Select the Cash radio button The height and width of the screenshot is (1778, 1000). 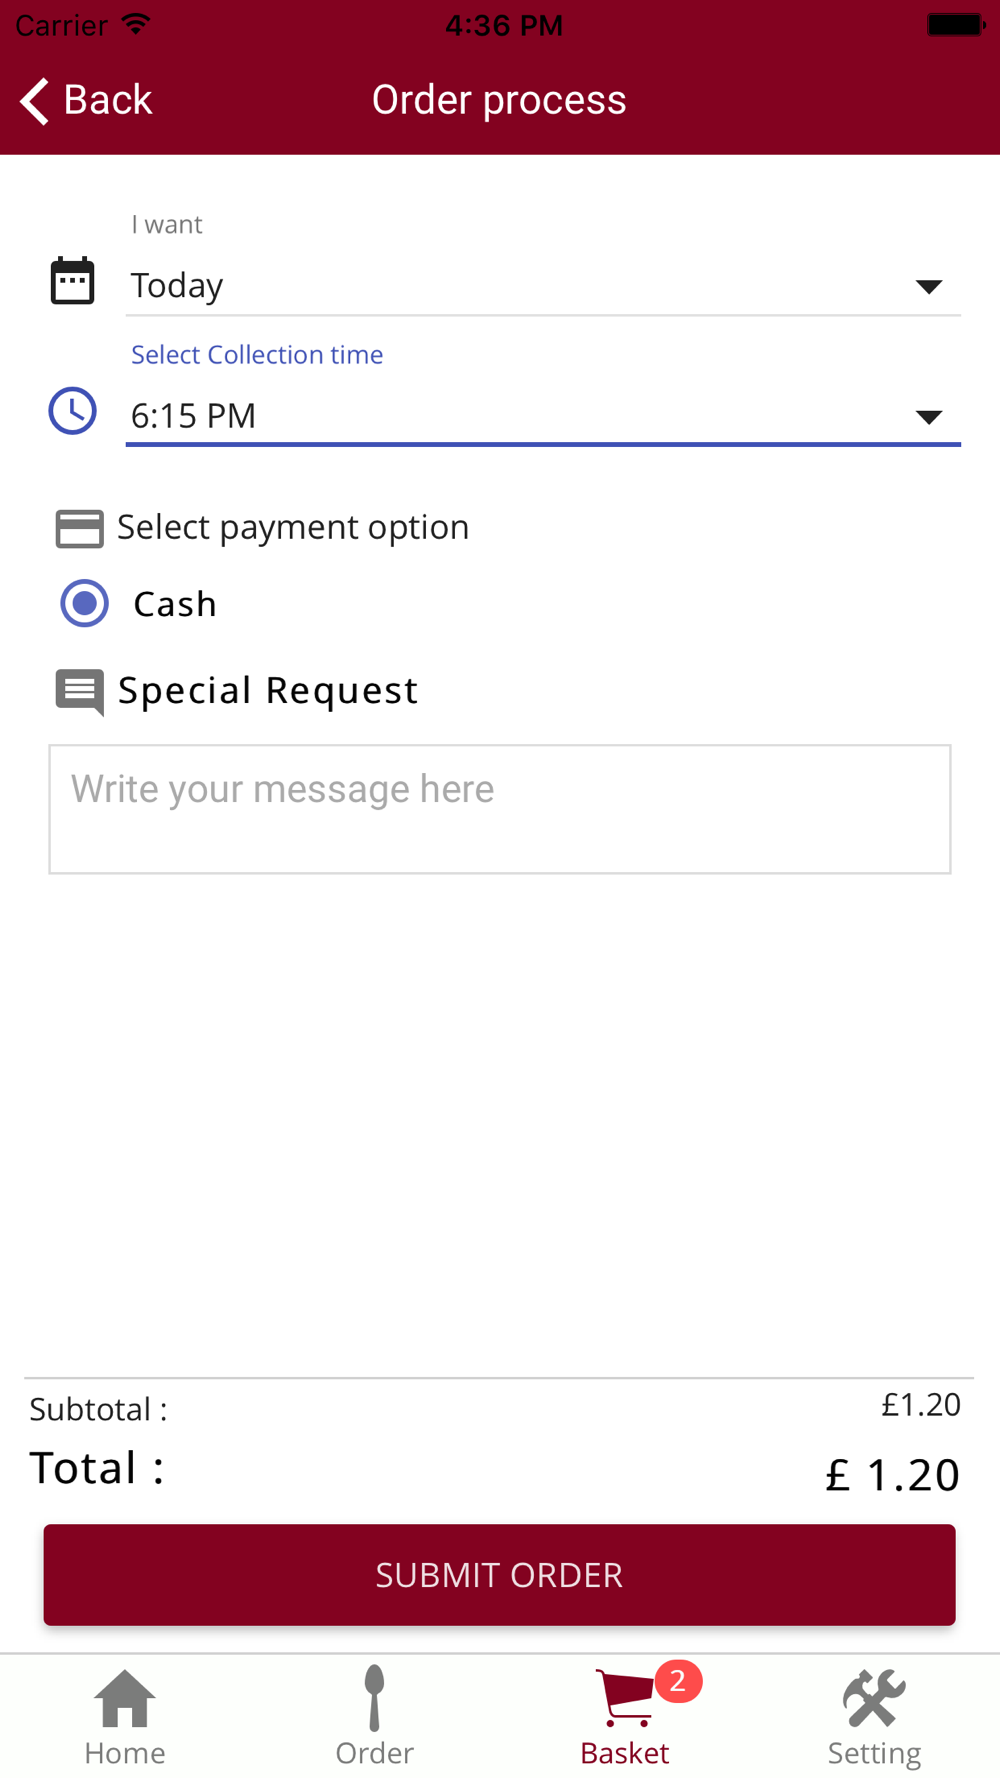click(x=84, y=603)
